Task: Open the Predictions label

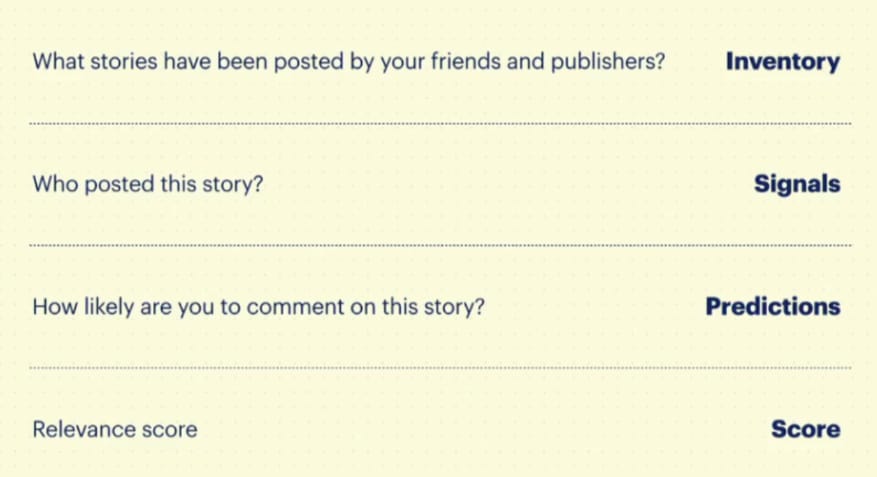Action: [x=772, y=307]
